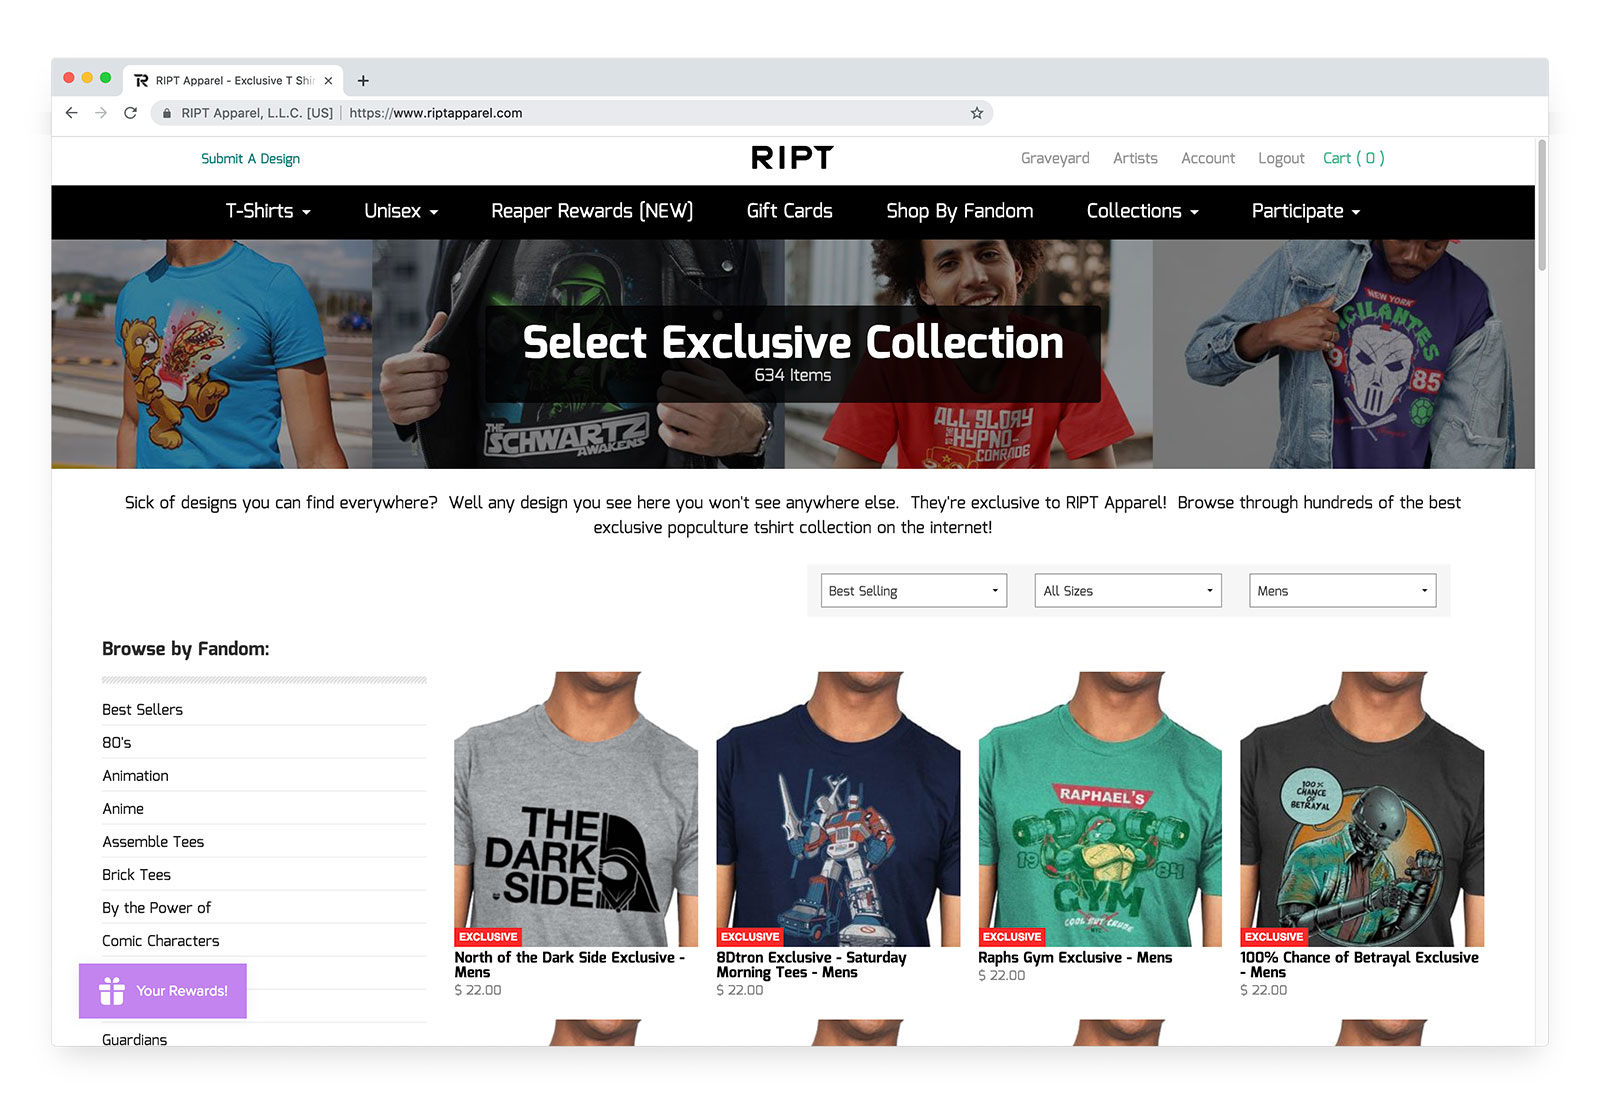Open the Your Rewards gift icon

pos(110,991)
